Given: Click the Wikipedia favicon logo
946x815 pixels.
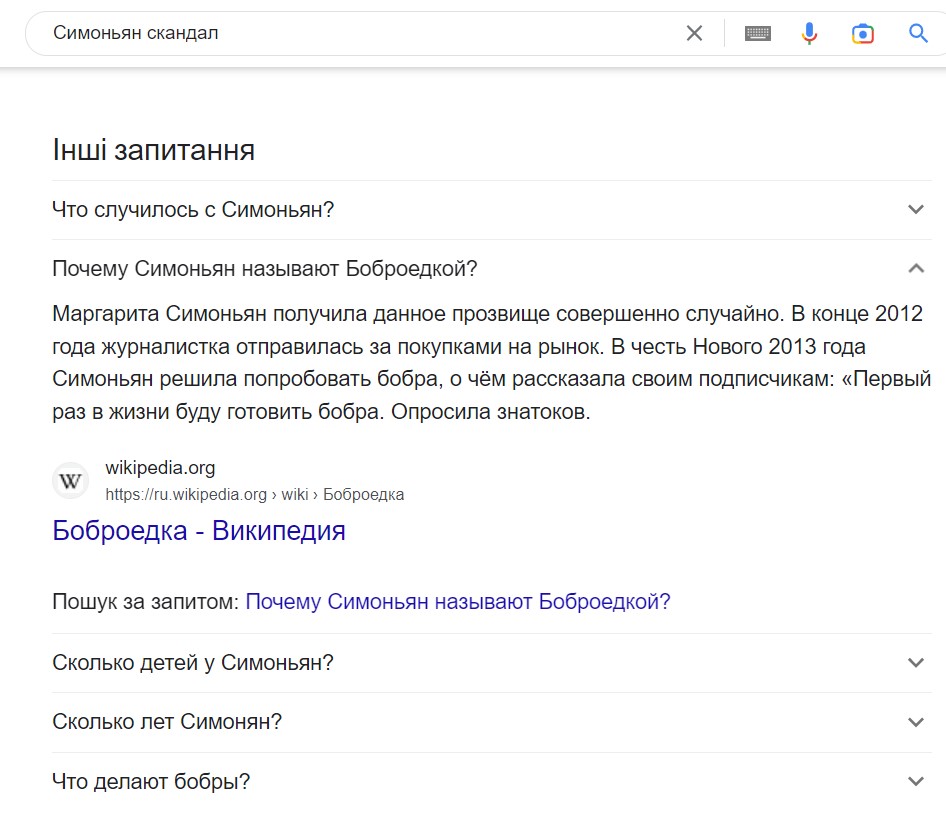Looking at the screenshot, I should [71, 481].
